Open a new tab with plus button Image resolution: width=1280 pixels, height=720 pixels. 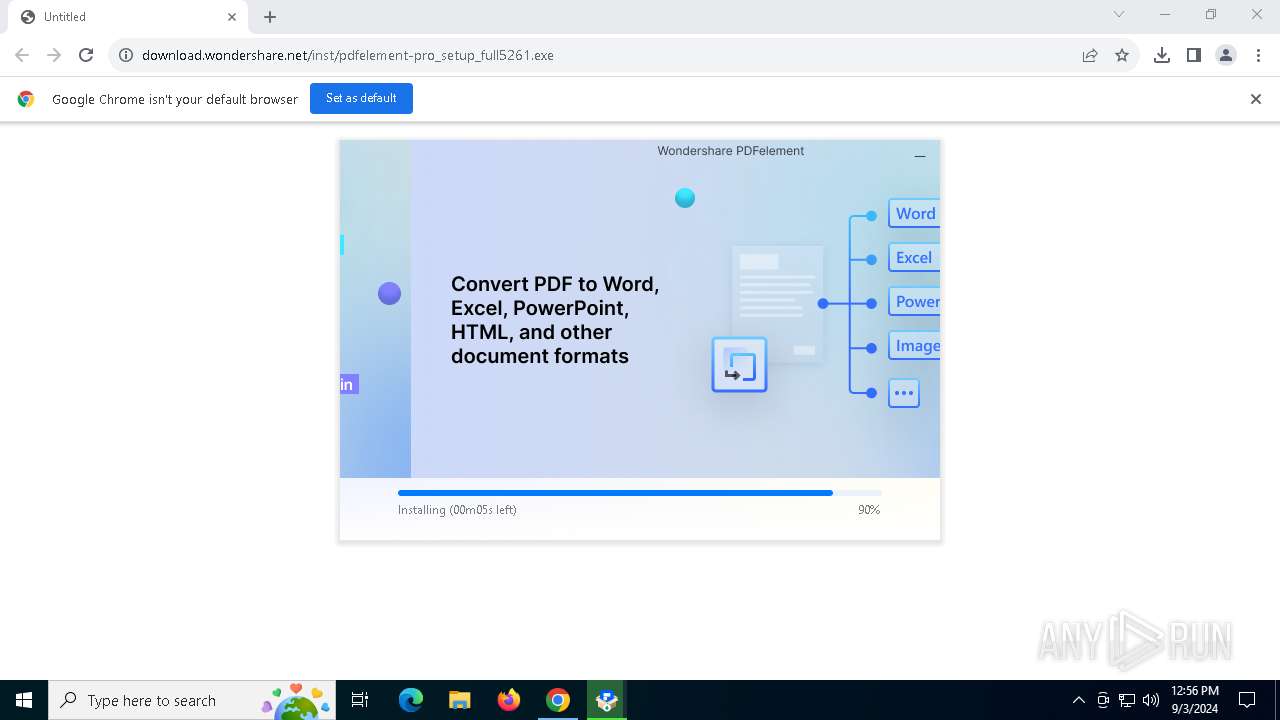click(x=270, y=17)
